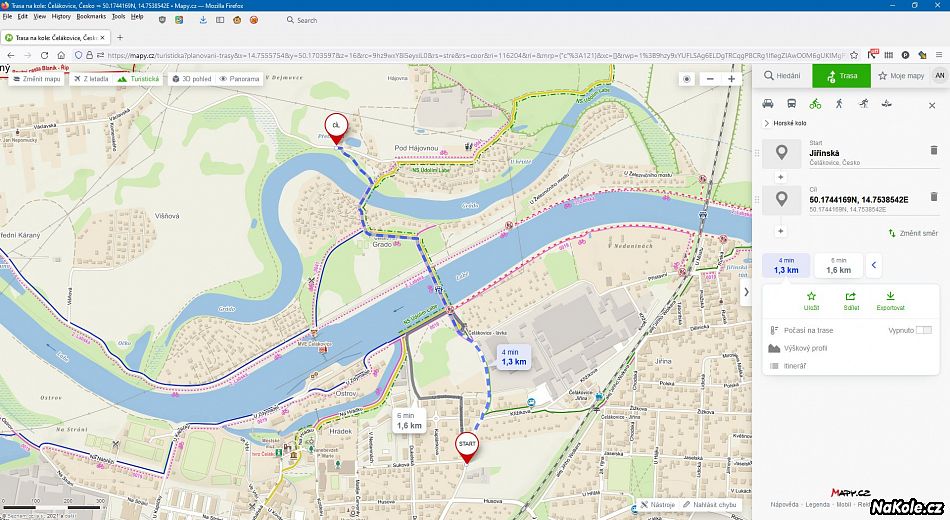Click Exportovat to export the route
The width and height of the screenshot is (950, 520).
[x=890, y=301]
